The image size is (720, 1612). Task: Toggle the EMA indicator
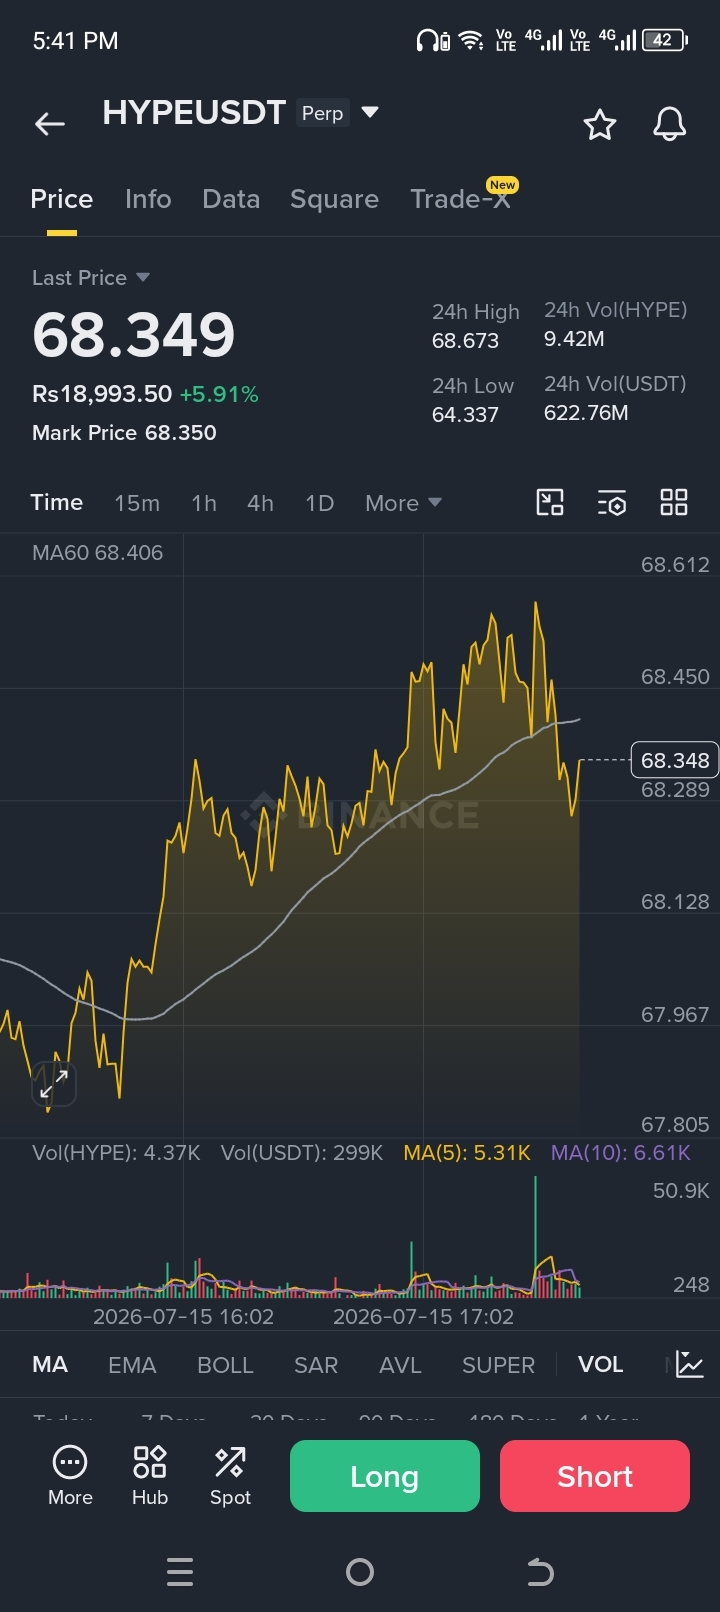(132, 1365)
